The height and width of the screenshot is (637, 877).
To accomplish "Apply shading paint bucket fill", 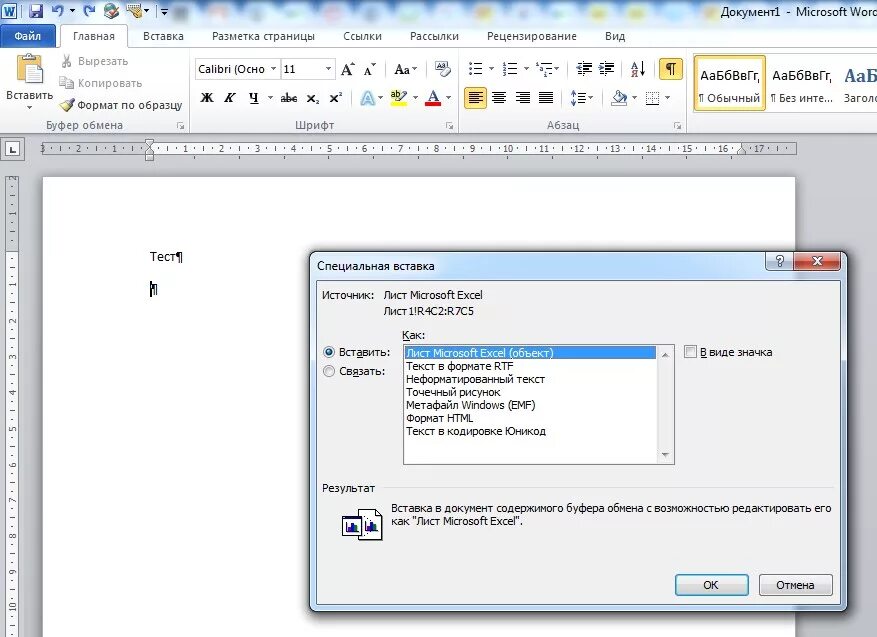I will tap(619, 98).
